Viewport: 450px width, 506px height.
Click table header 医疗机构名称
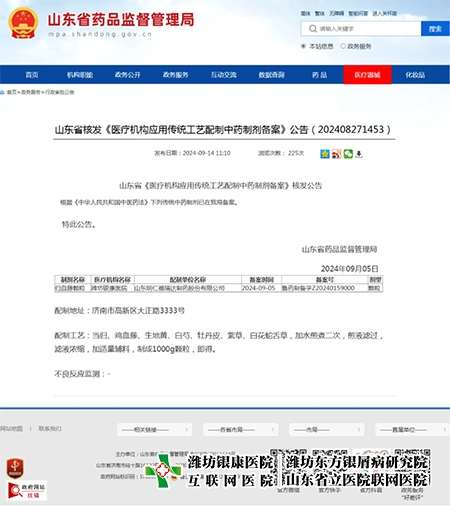click(x=112, y=280)
